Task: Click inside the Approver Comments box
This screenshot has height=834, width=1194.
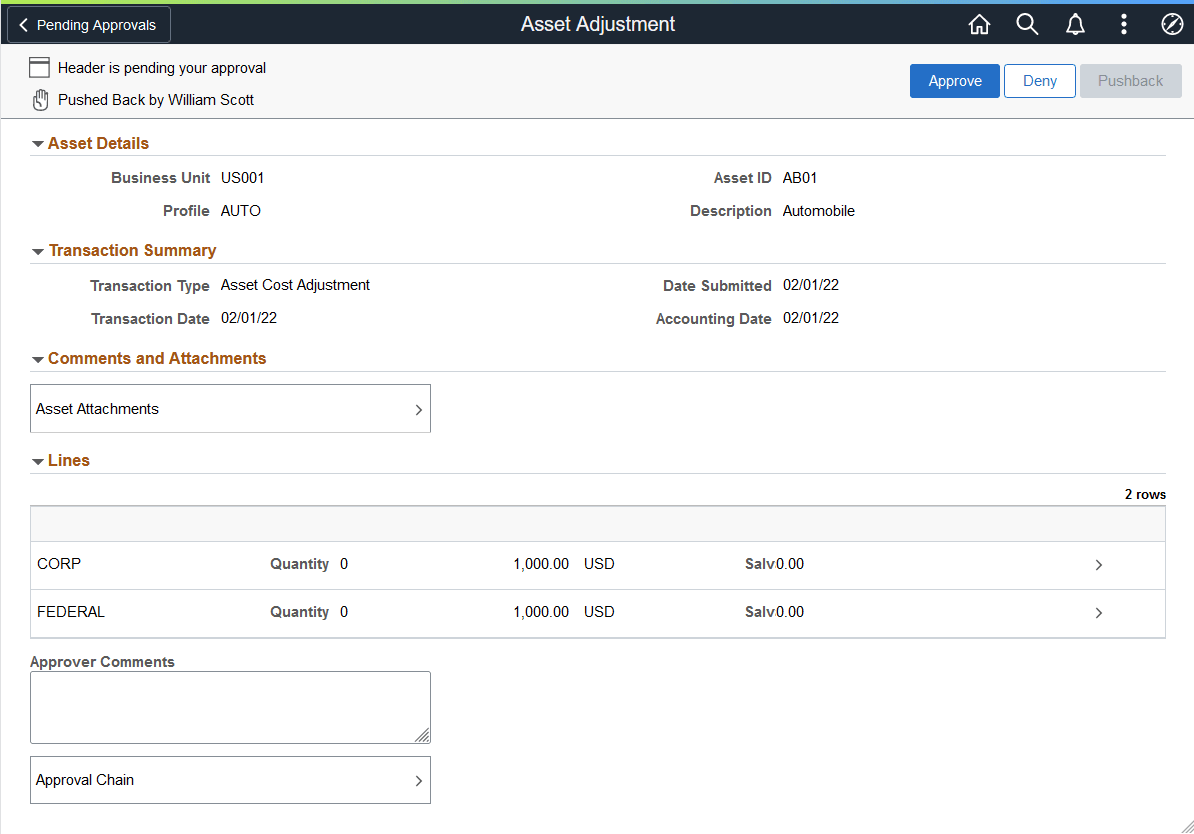Action: pos(230,706)
